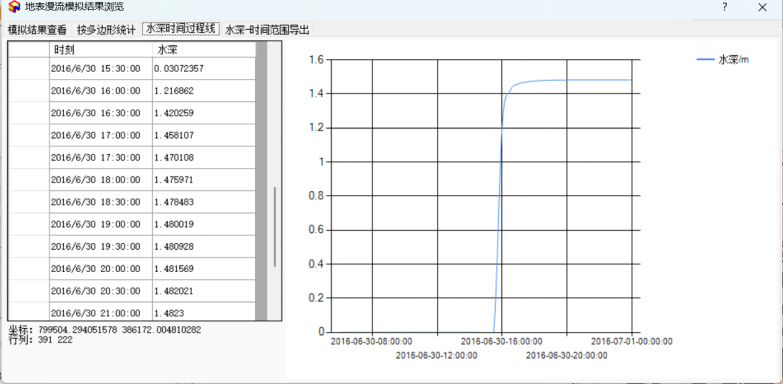Click the application icon in title bar
The image size is (783, 384).
tap(15, 7)
